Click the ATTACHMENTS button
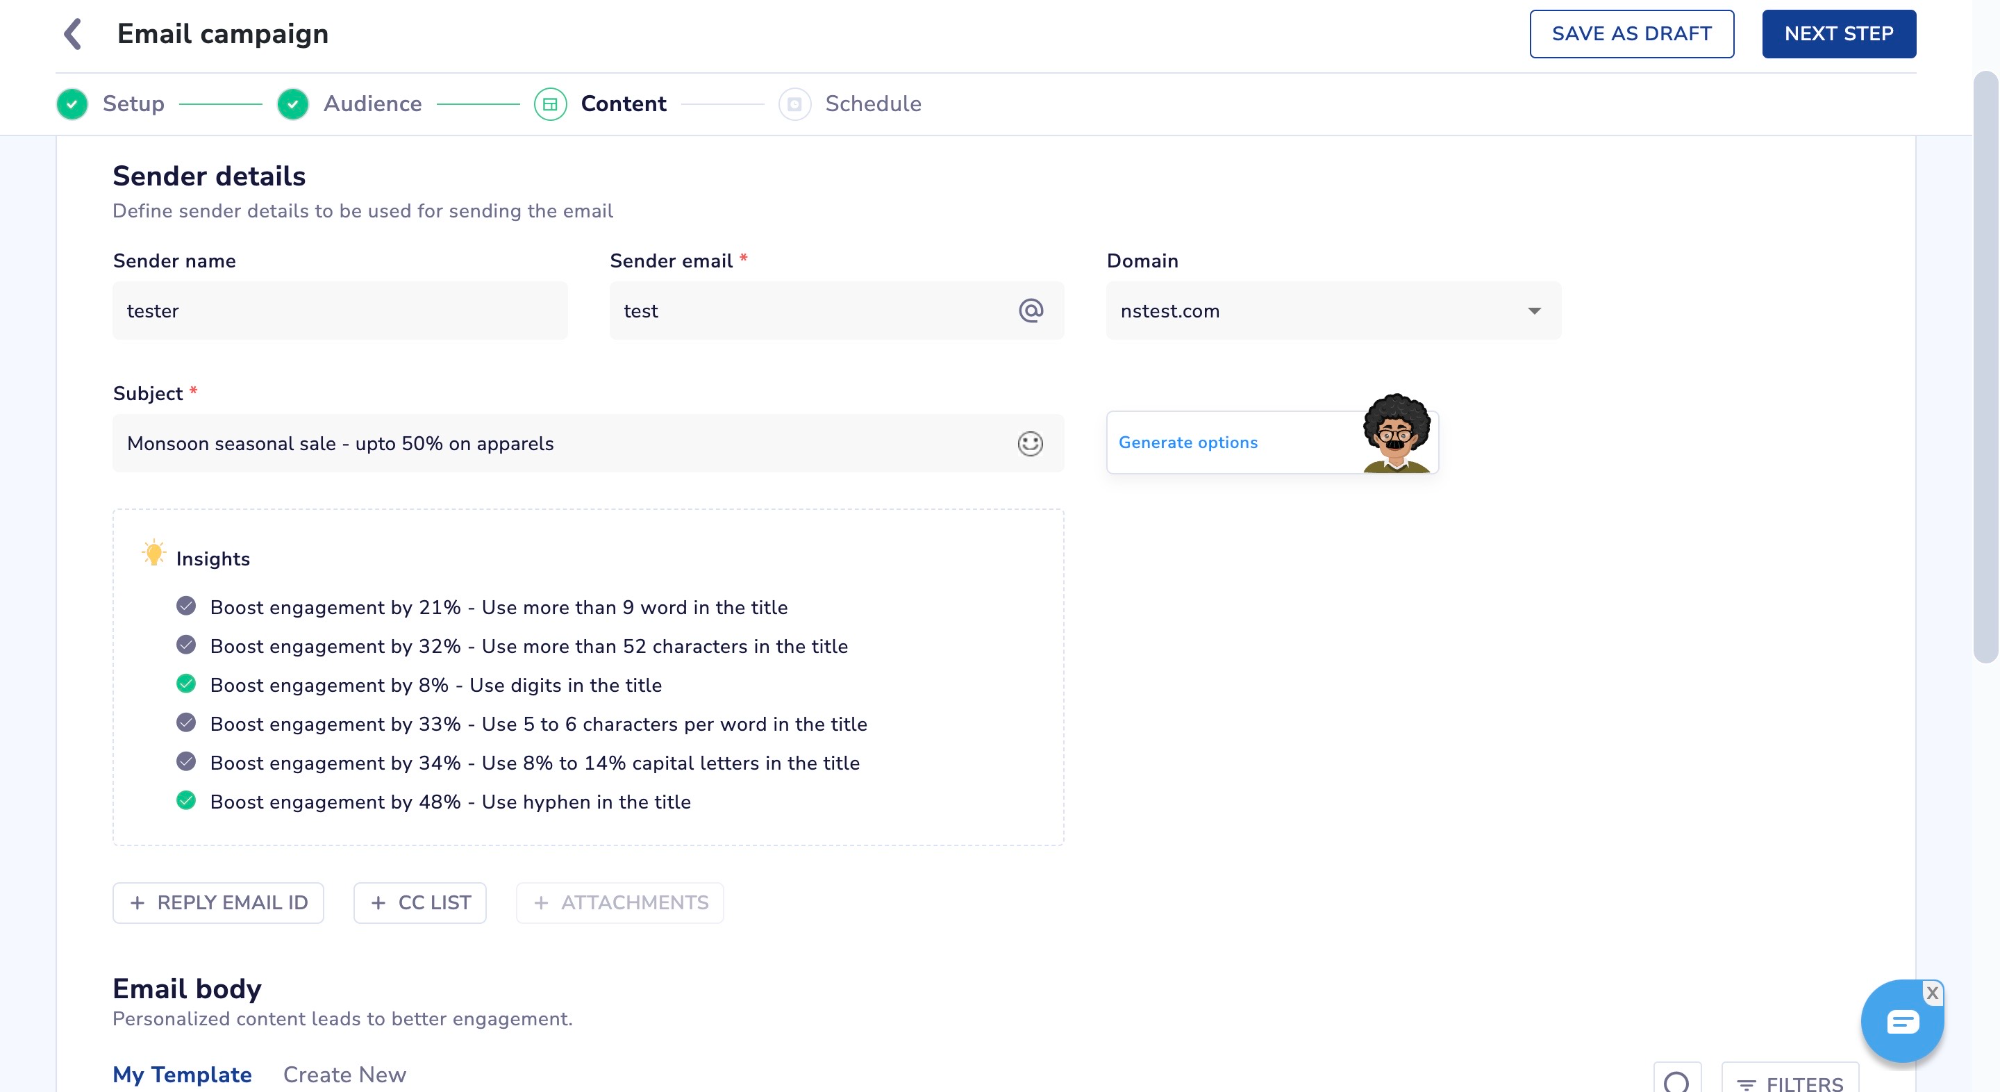Screen dimensions: 2000x1092 pos(620,903)
